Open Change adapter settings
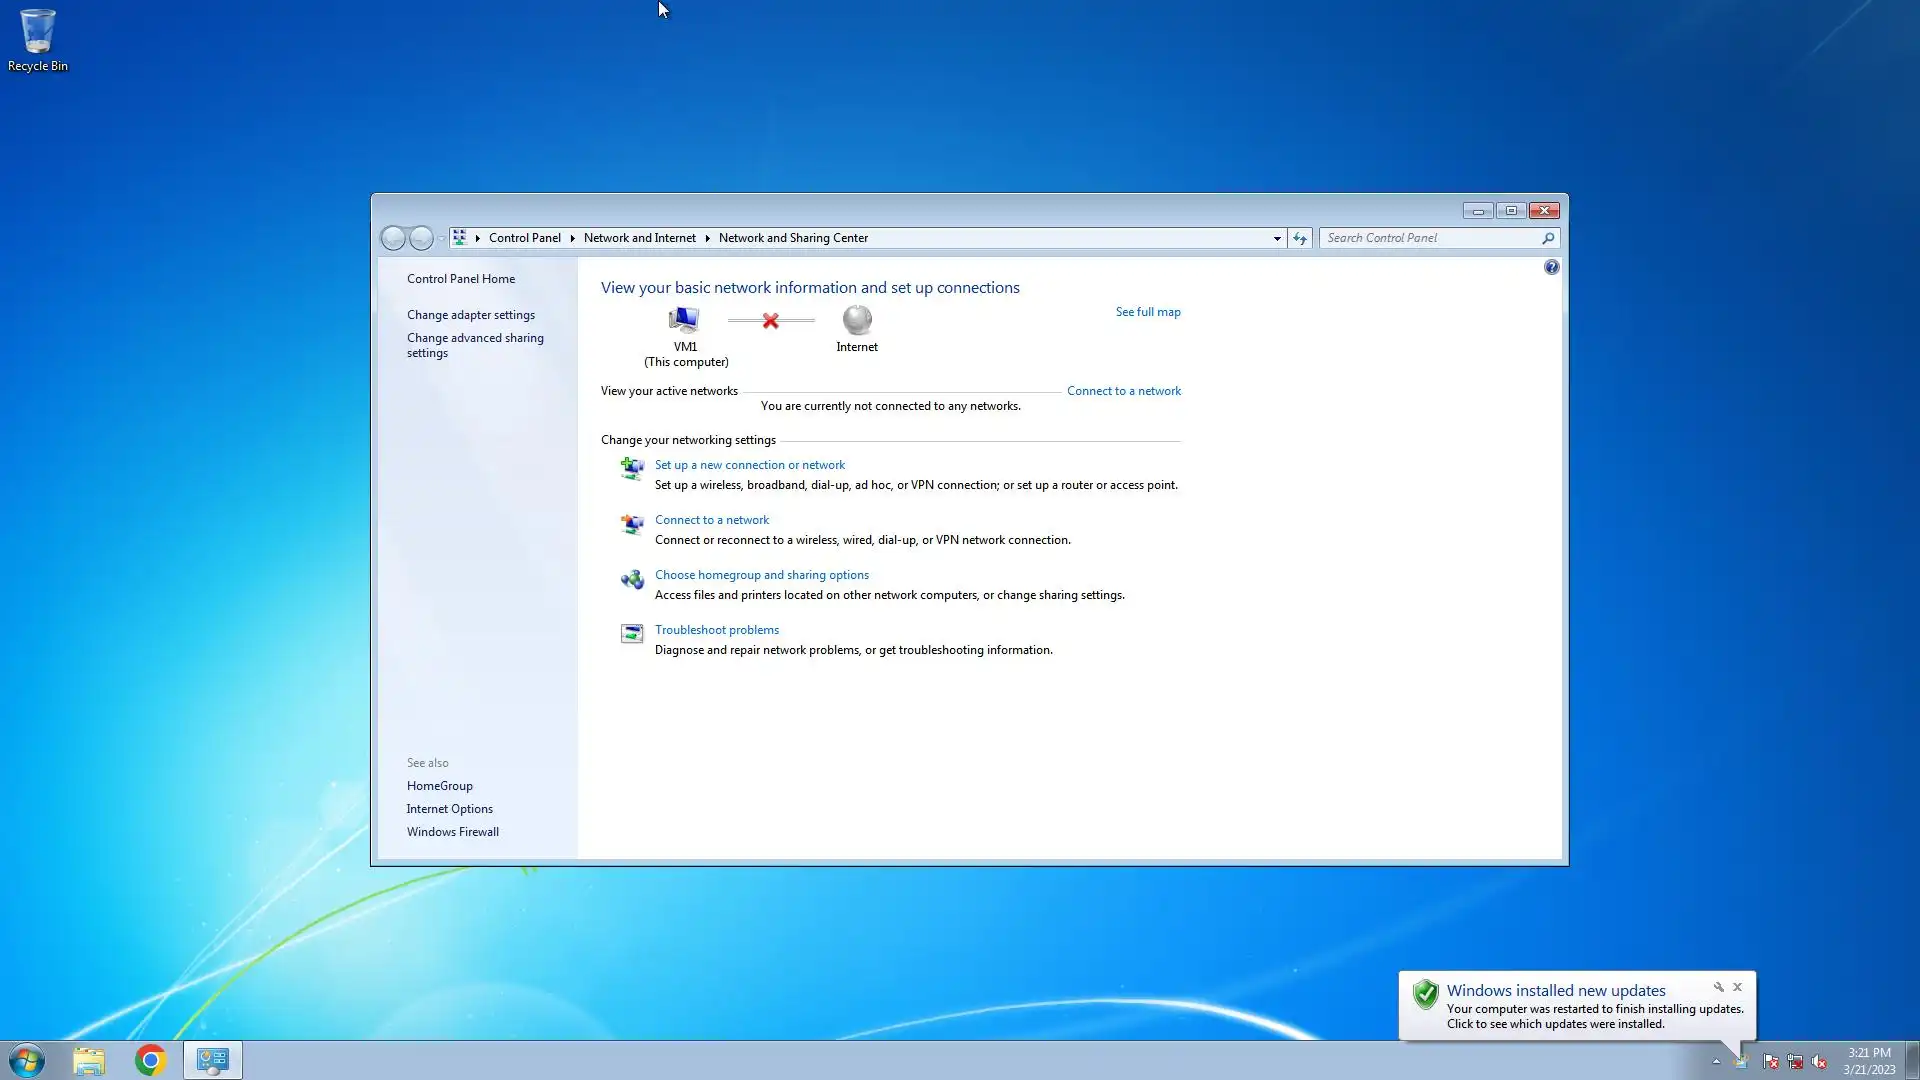The height and width of the screenshot is (1080, 1920). pyautogui.click(x=470, y=315)
